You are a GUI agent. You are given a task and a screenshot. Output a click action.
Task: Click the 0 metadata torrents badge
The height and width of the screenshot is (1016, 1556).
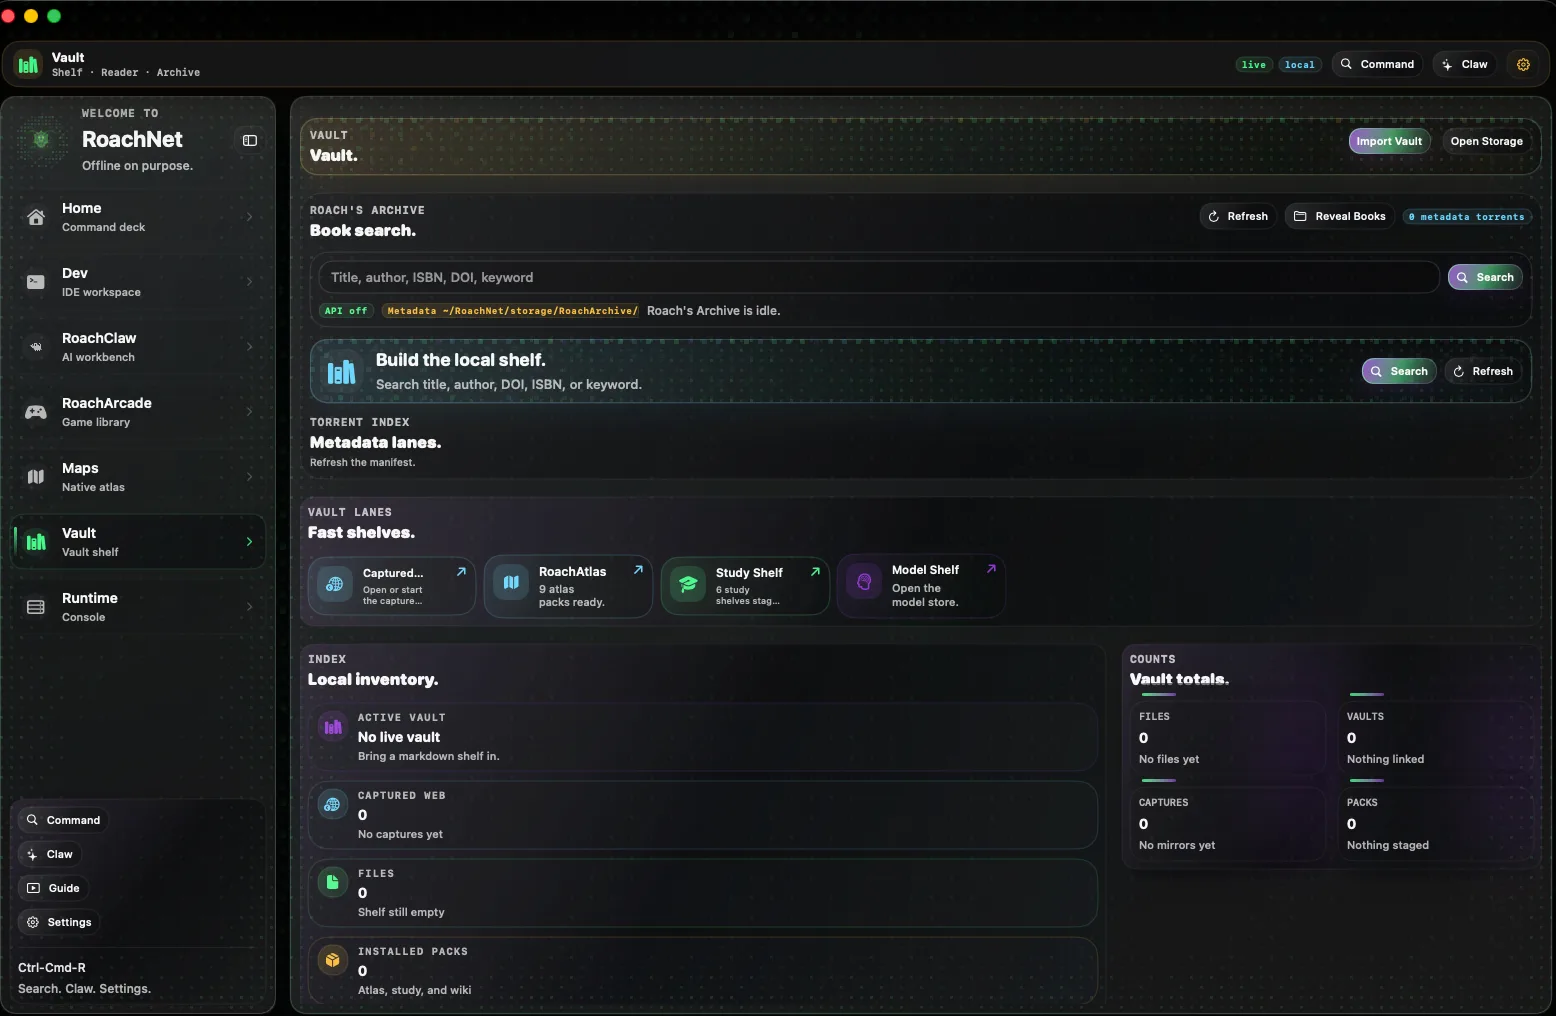coord(1467,217)
